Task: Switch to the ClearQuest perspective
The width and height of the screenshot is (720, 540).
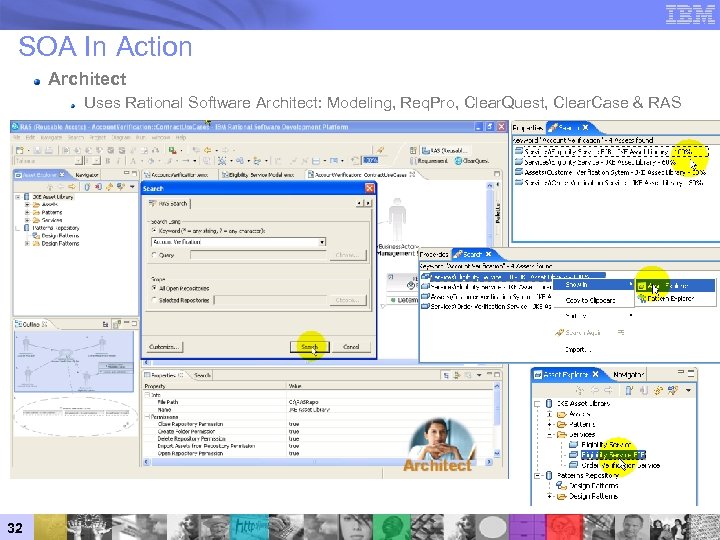Action: coord(472,161)
